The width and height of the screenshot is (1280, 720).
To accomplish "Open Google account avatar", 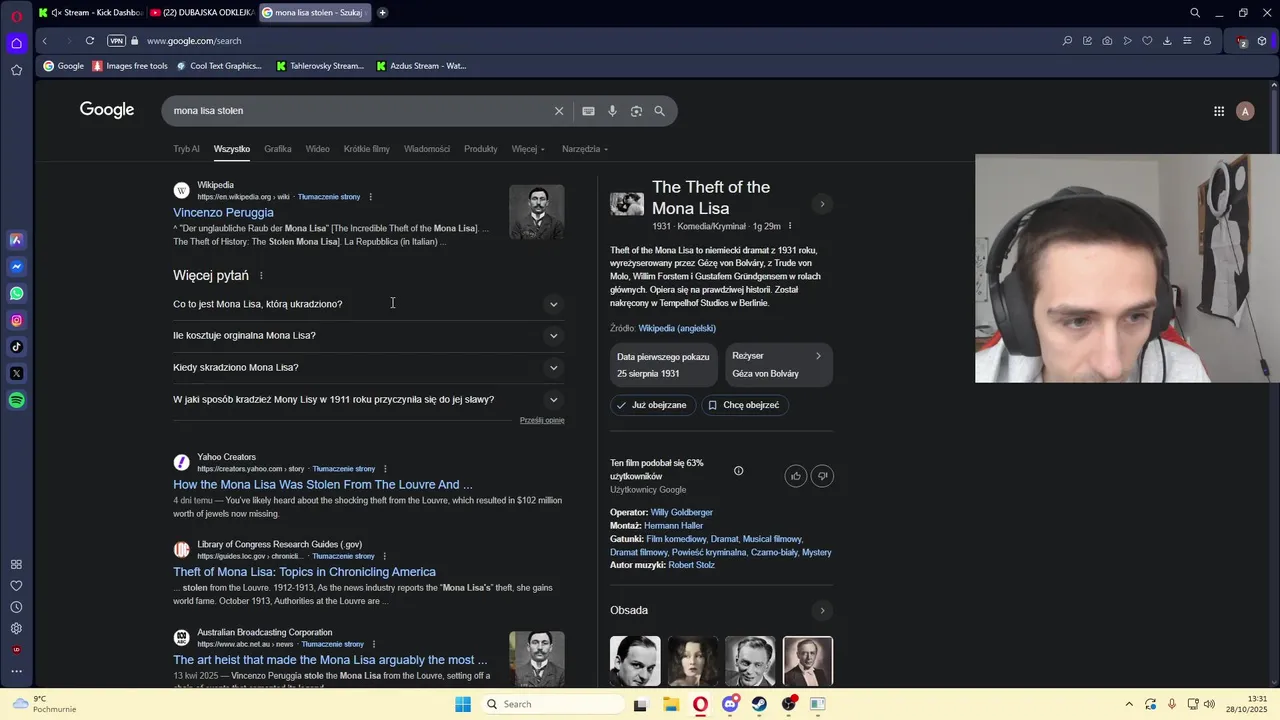I will 1245,111.
